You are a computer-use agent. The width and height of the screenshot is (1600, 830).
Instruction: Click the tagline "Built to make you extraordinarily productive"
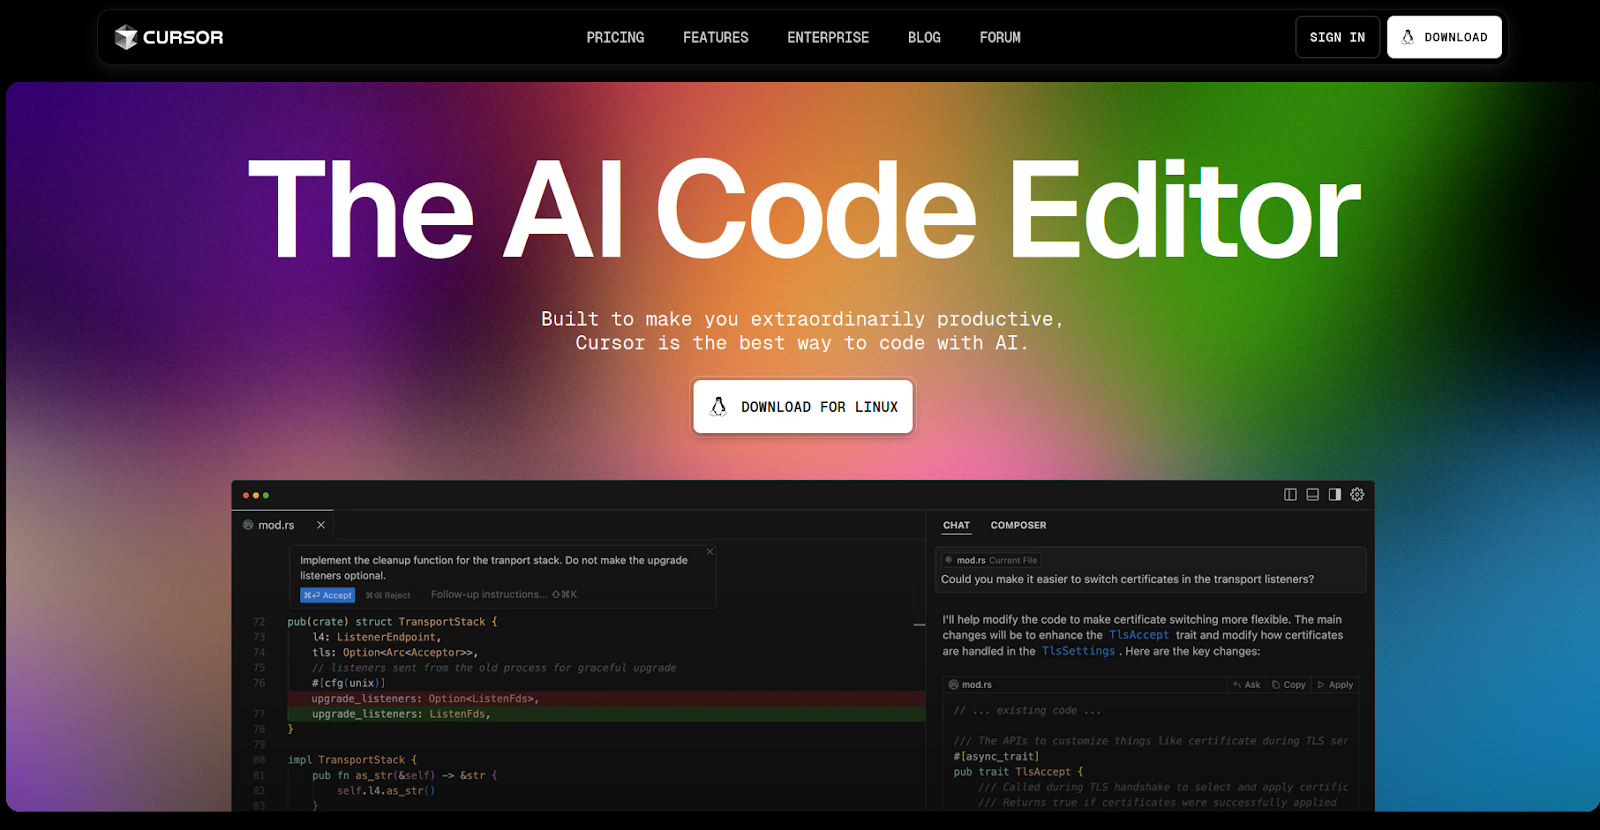[802, 319]
